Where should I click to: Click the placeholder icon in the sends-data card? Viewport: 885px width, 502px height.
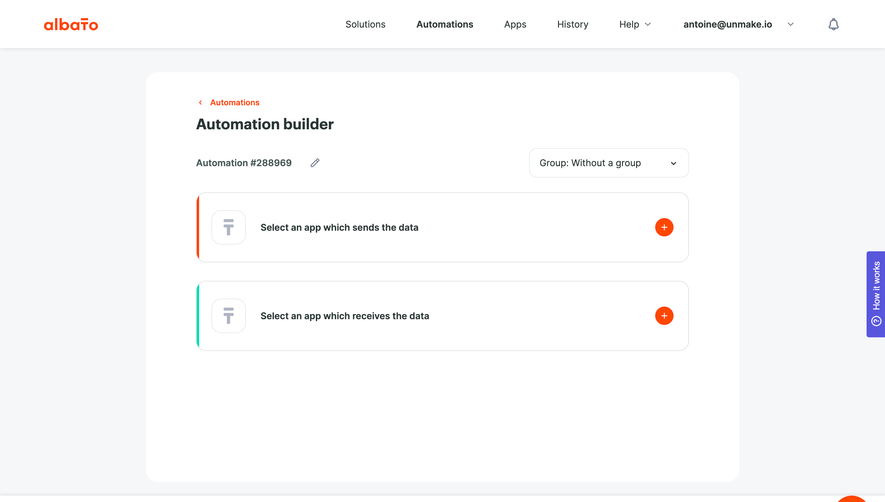click(x=229, y=227)
